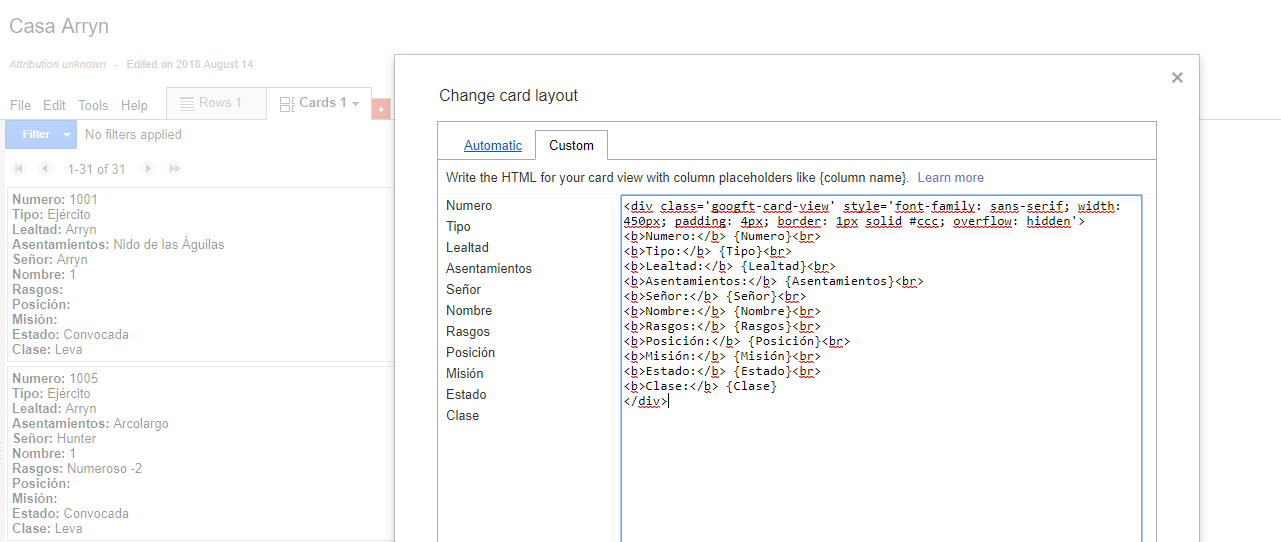
Task: Insert the Estado column placeholder
Action: tap(466, 395)
